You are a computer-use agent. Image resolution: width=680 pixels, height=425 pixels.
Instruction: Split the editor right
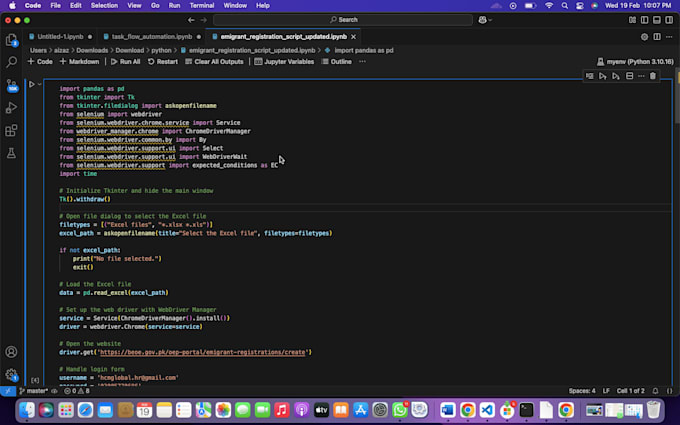tap(657, 37)
